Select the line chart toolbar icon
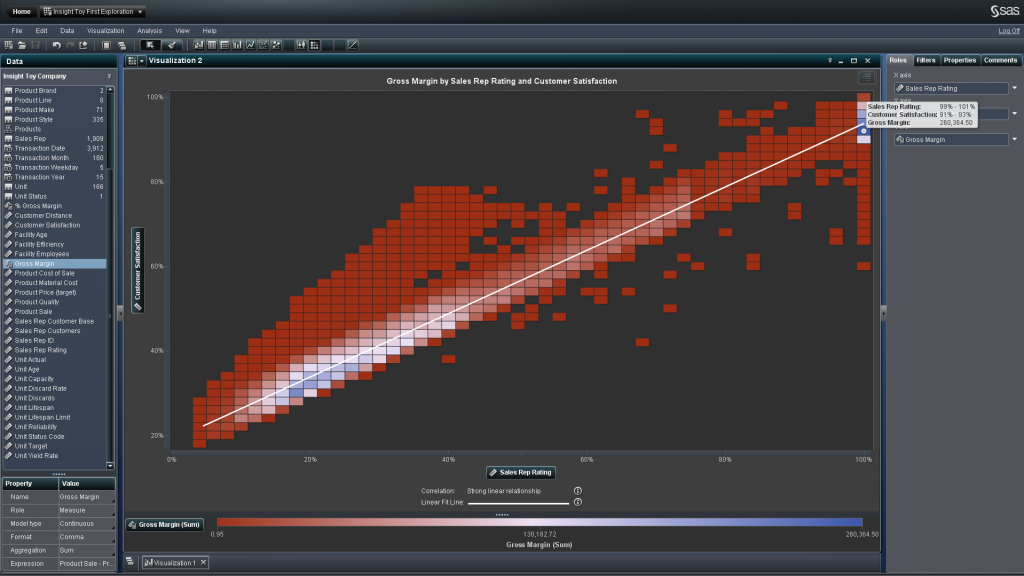1024x576 pixels. click(250, 45)
